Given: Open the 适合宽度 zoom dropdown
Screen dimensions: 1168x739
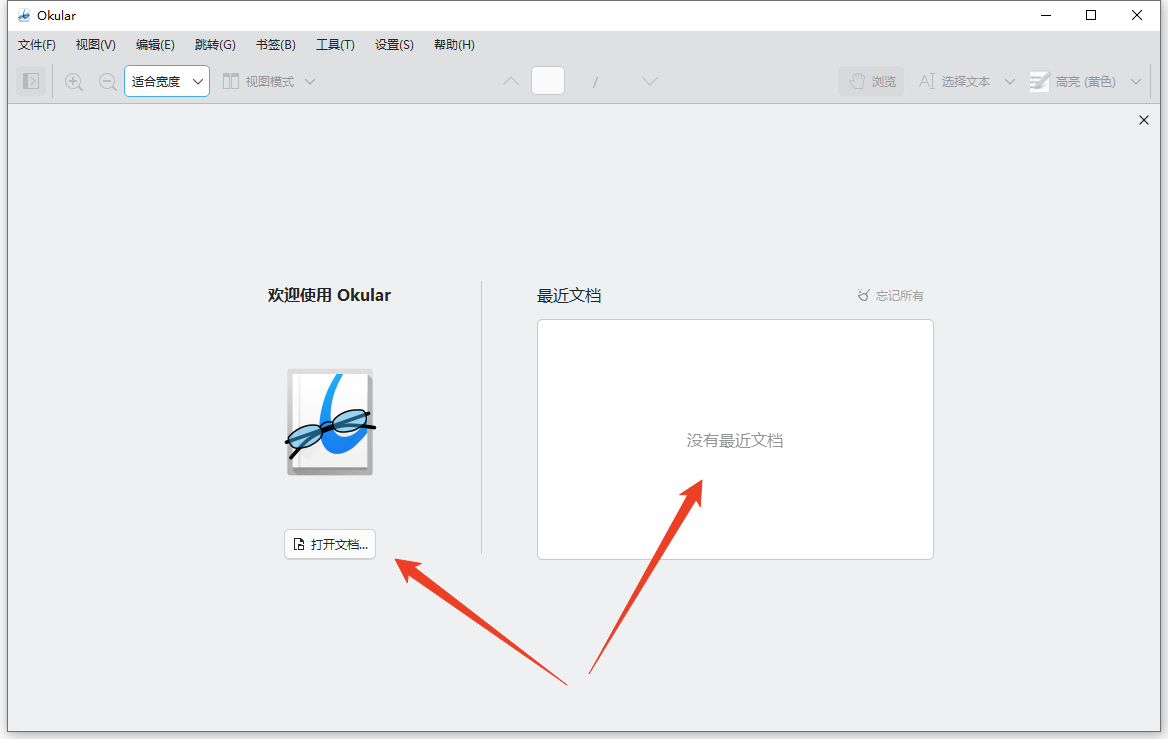Looking at the screenshot, I should click(167, 82).
